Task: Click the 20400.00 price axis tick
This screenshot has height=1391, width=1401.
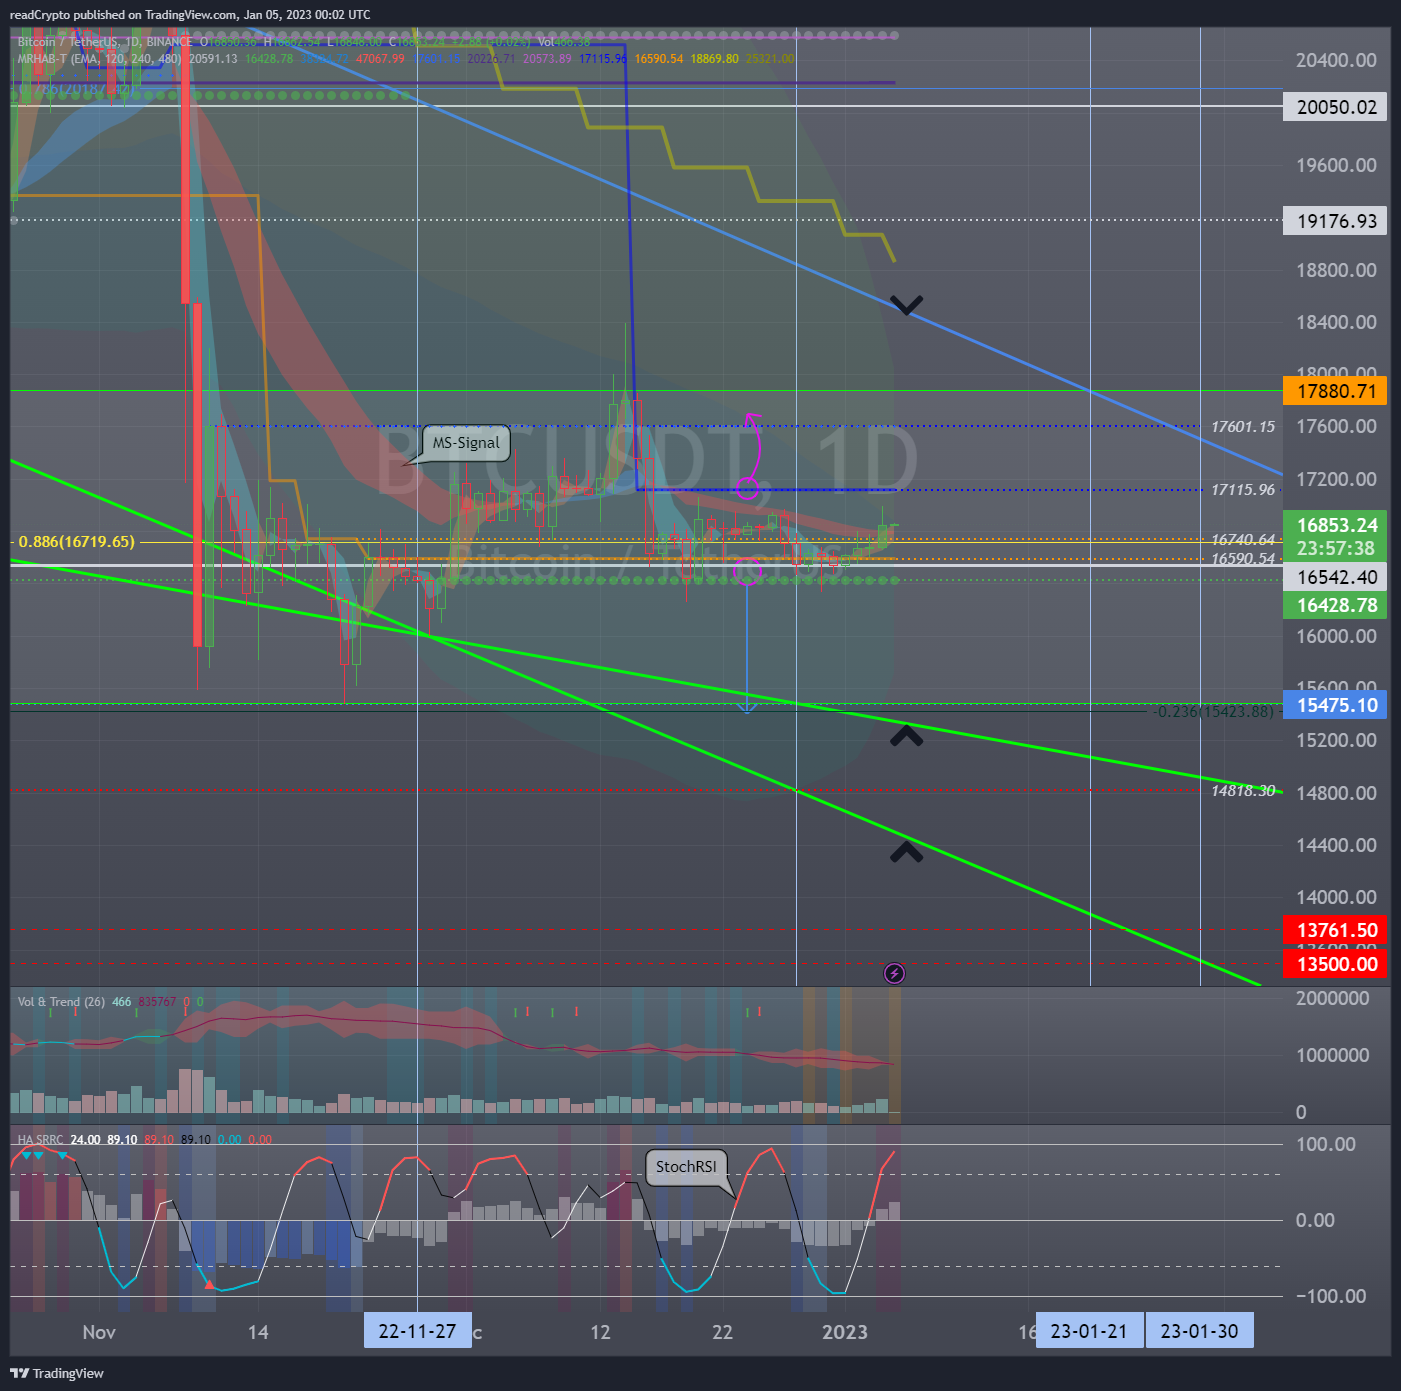Action: click(x=1336, y=60)
